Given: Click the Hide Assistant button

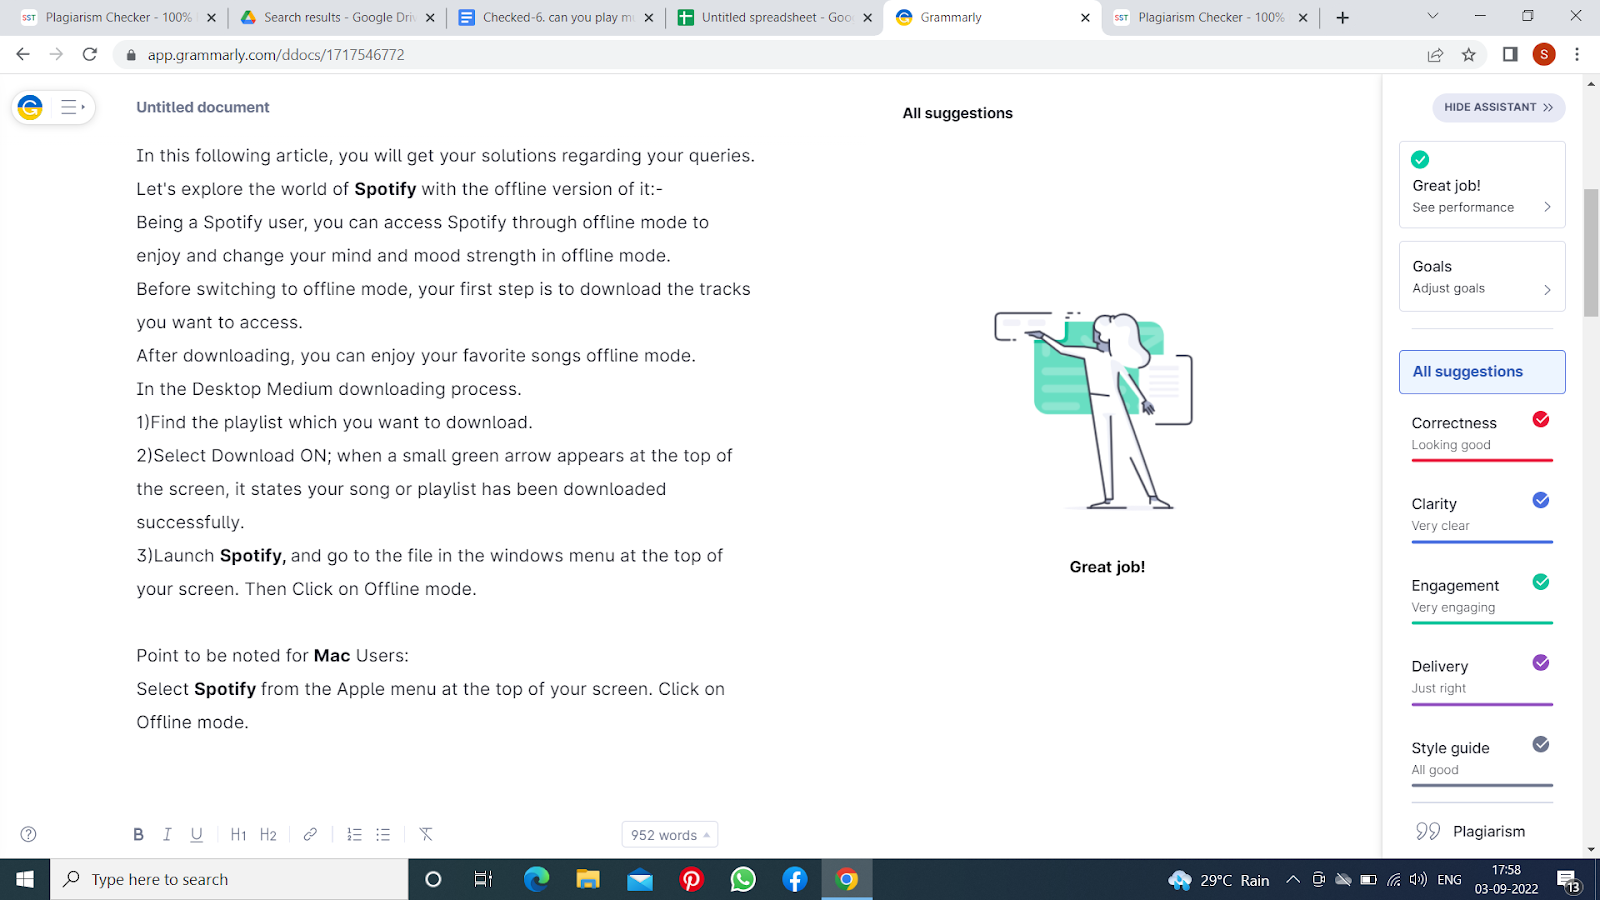Looking at the screenshot, I should (1499, 107).
